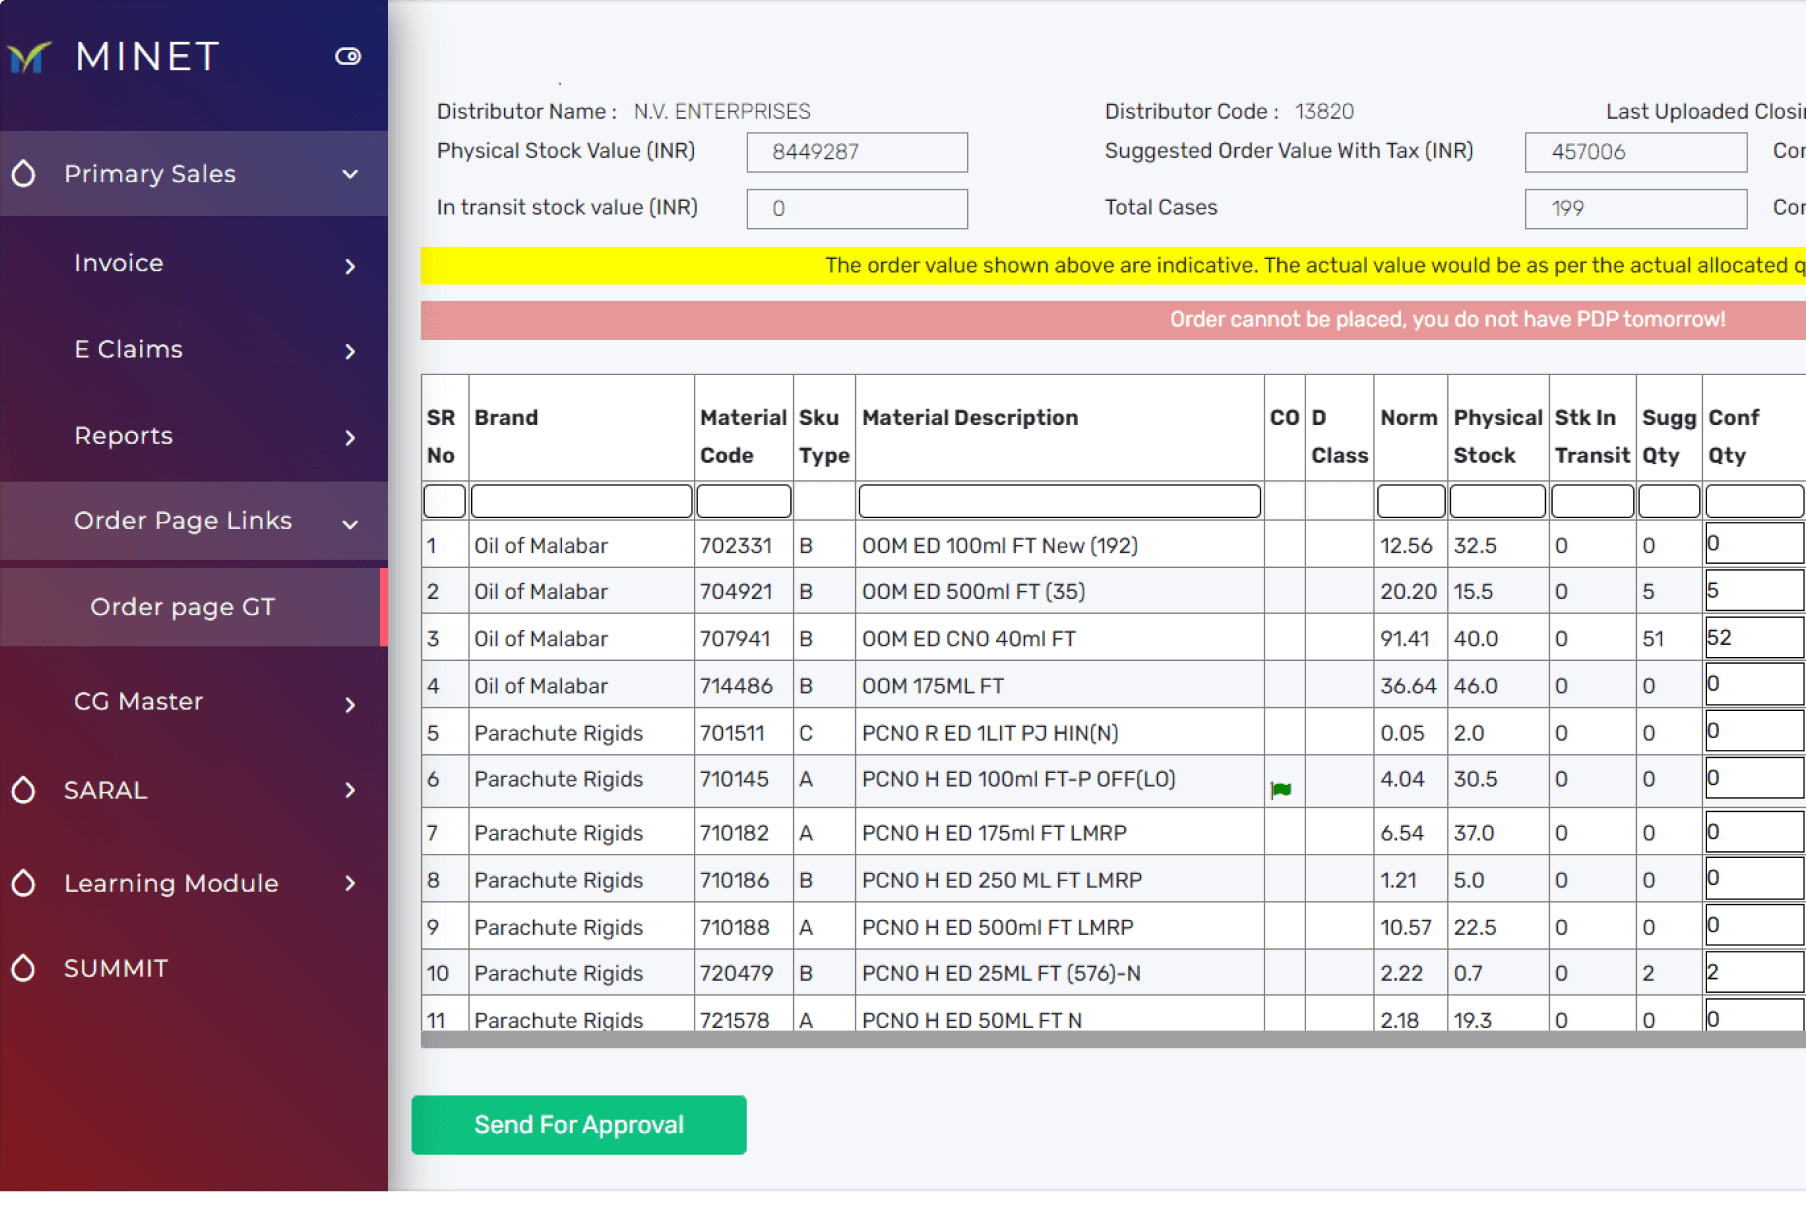The width and height of the screenshot is (1806, 1206).
Task: Click the horizontal table scrollbar
Action: point(1113,1040)
